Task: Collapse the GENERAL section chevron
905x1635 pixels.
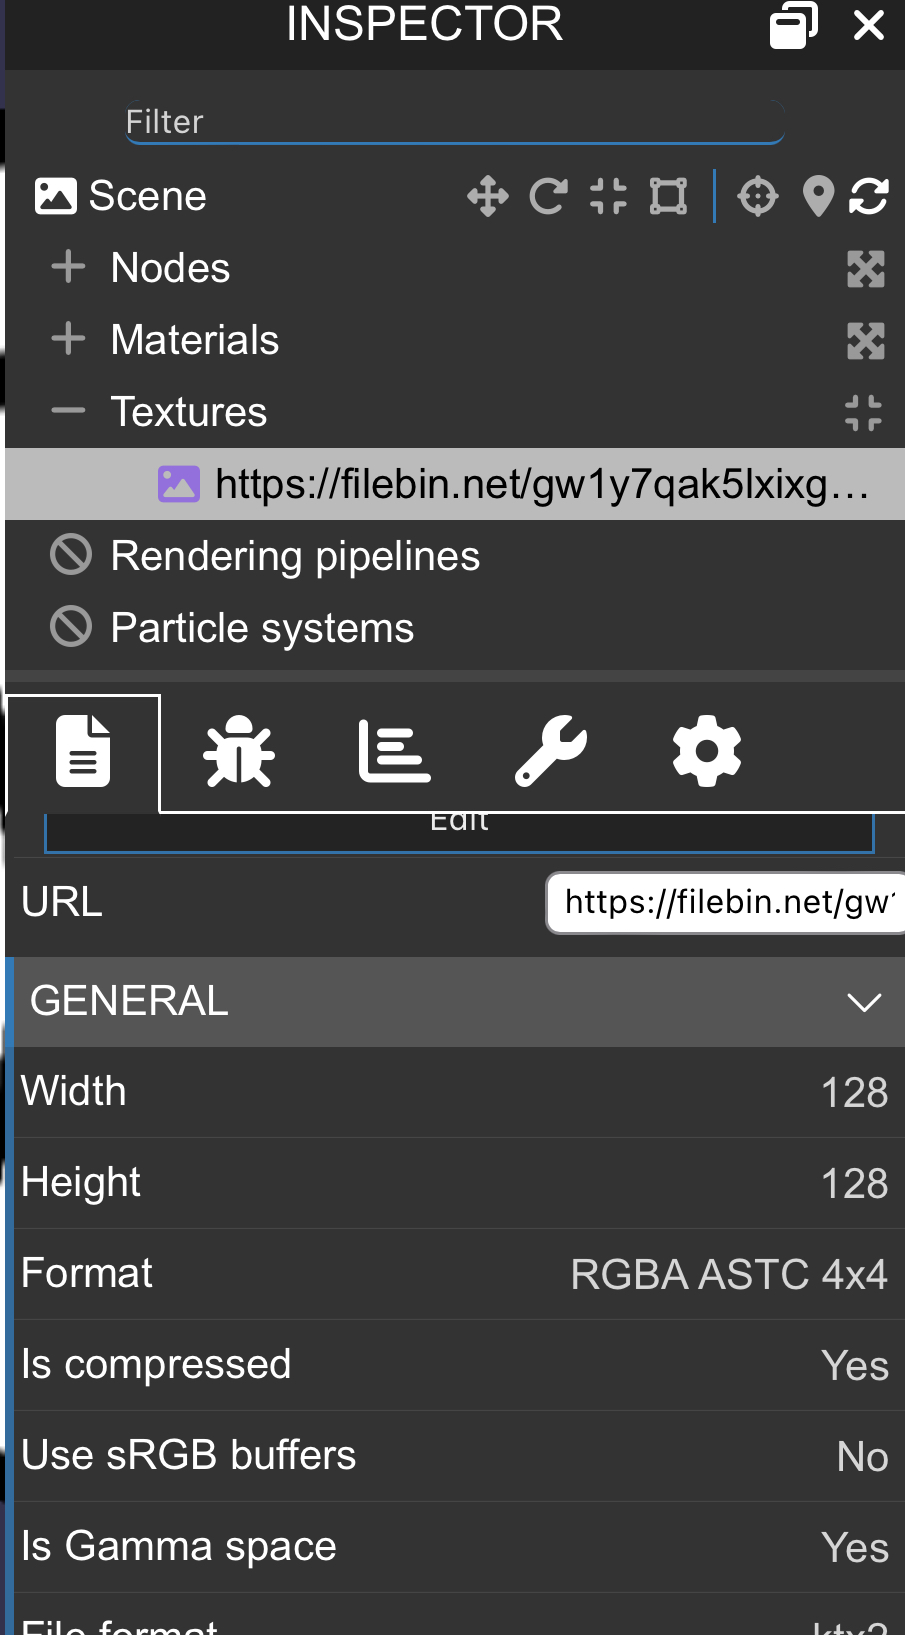Action: (863, 1002)
